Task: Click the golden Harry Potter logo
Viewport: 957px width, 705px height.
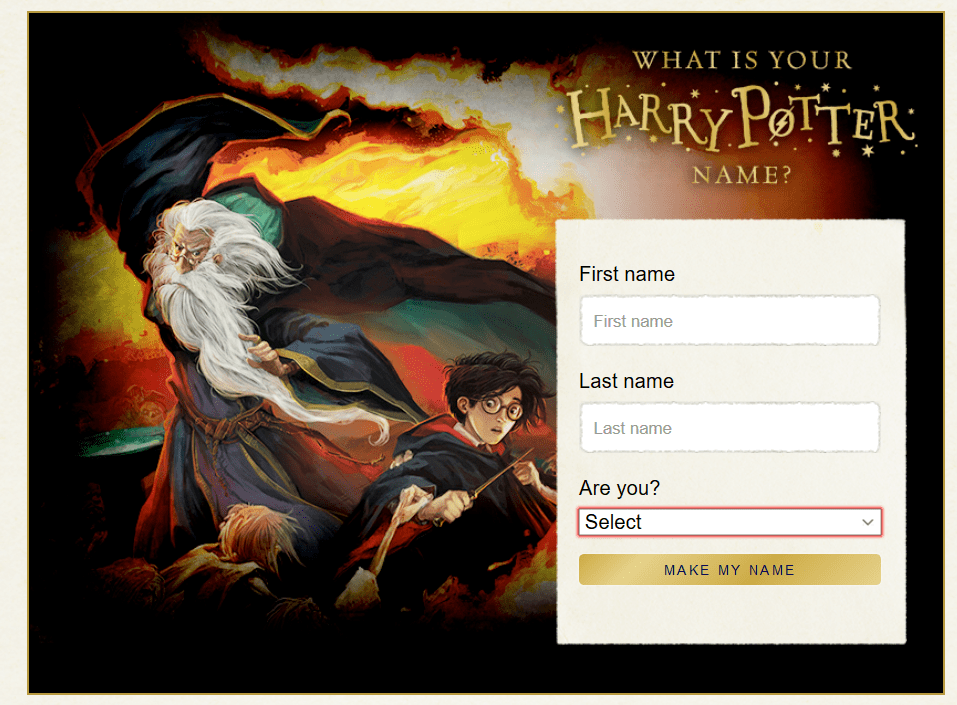Action: coord(740,119)
